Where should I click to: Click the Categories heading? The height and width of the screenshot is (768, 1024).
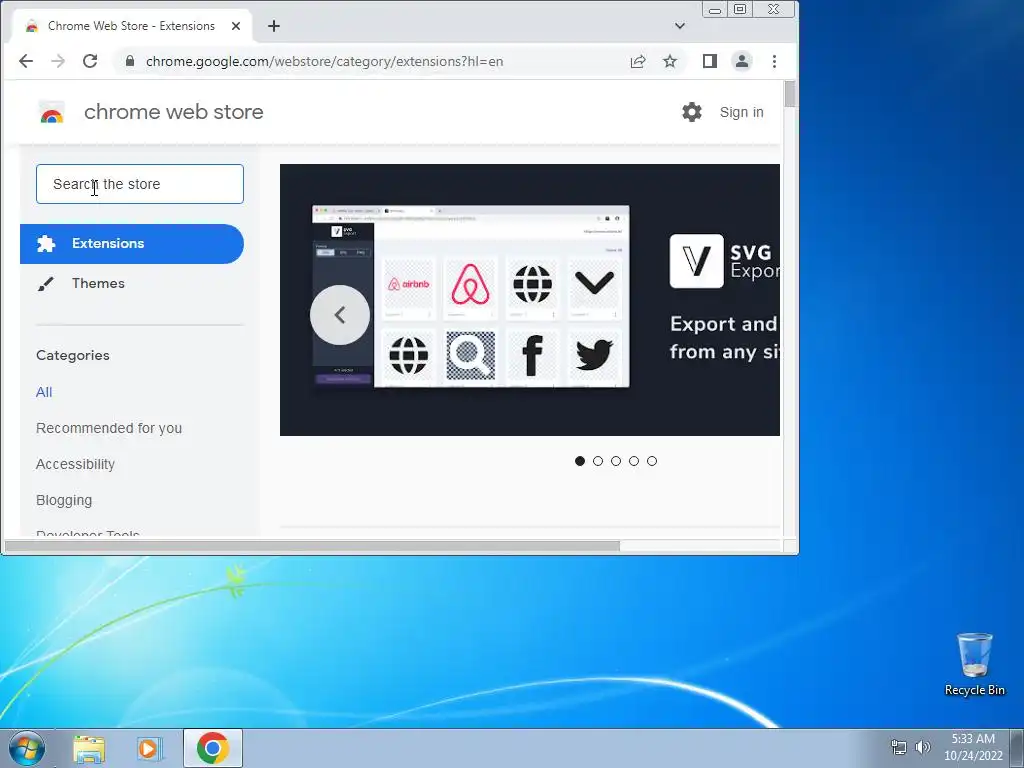pos(73,355)
